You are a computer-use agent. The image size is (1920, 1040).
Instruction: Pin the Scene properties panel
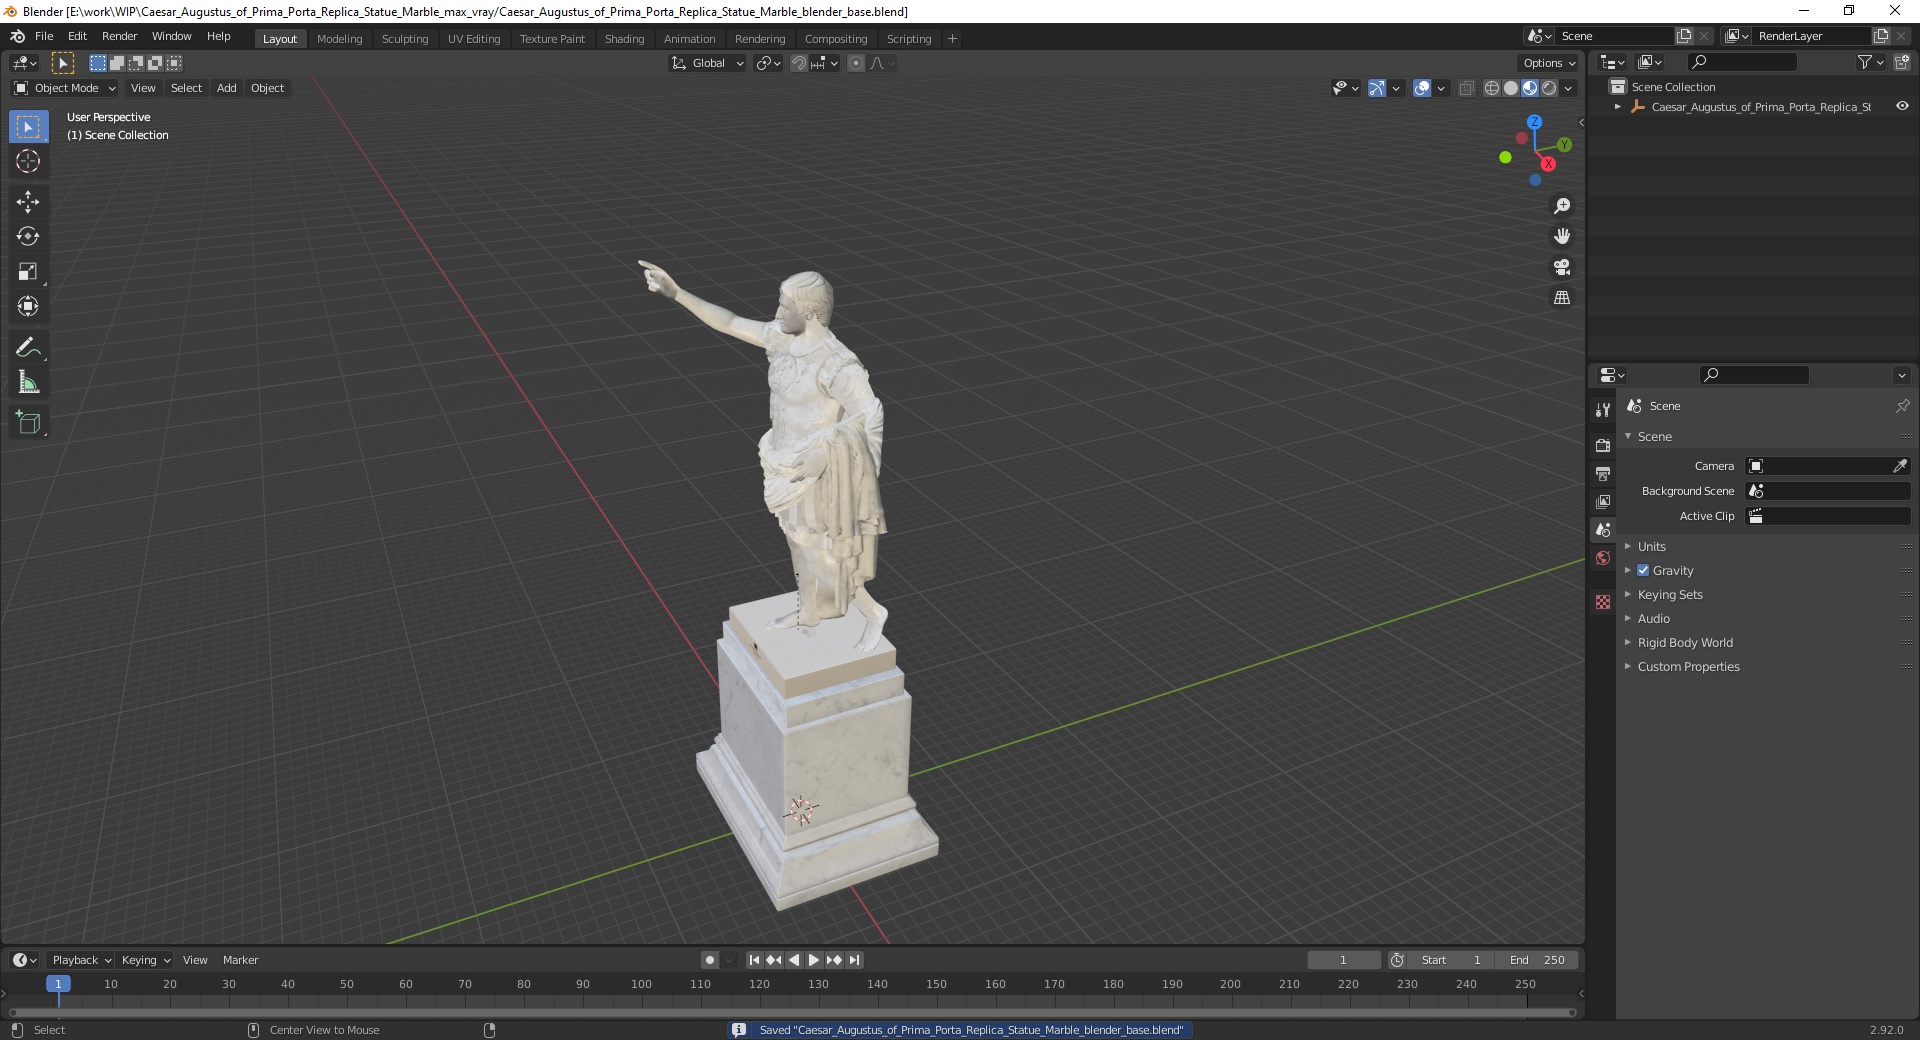point(1902,406)
